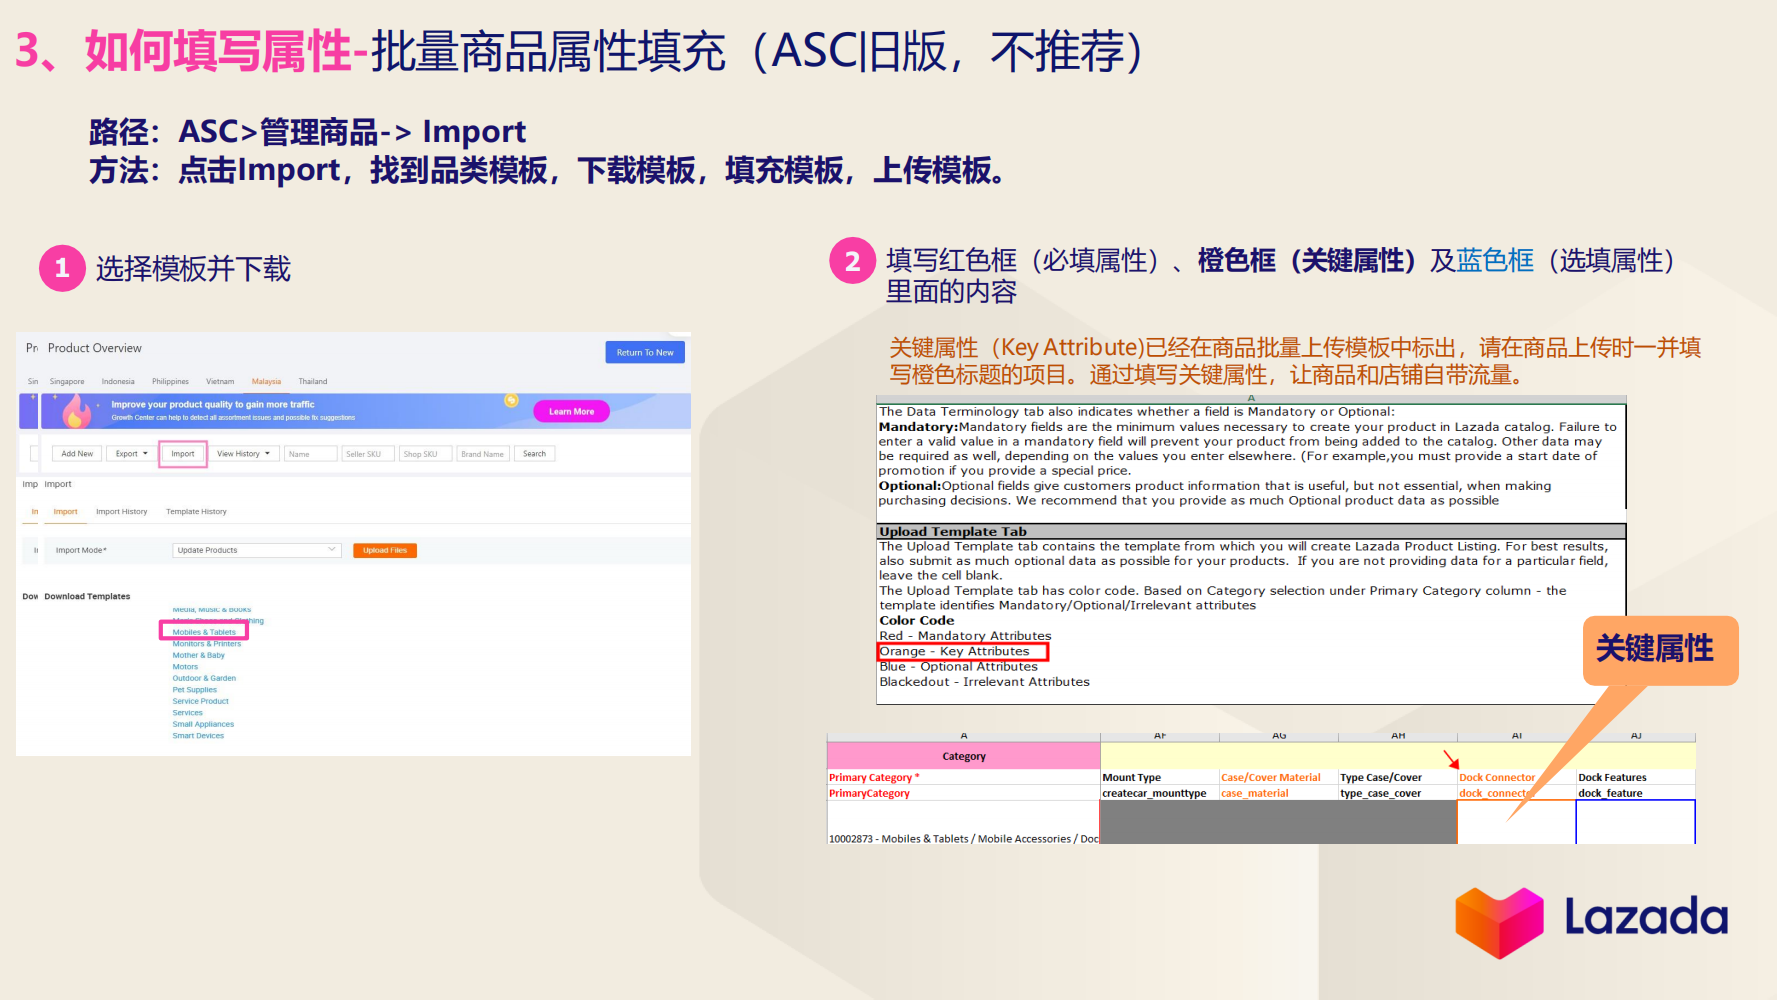Open the Motors template link
1778x1000 pixels.
(185, 666)
